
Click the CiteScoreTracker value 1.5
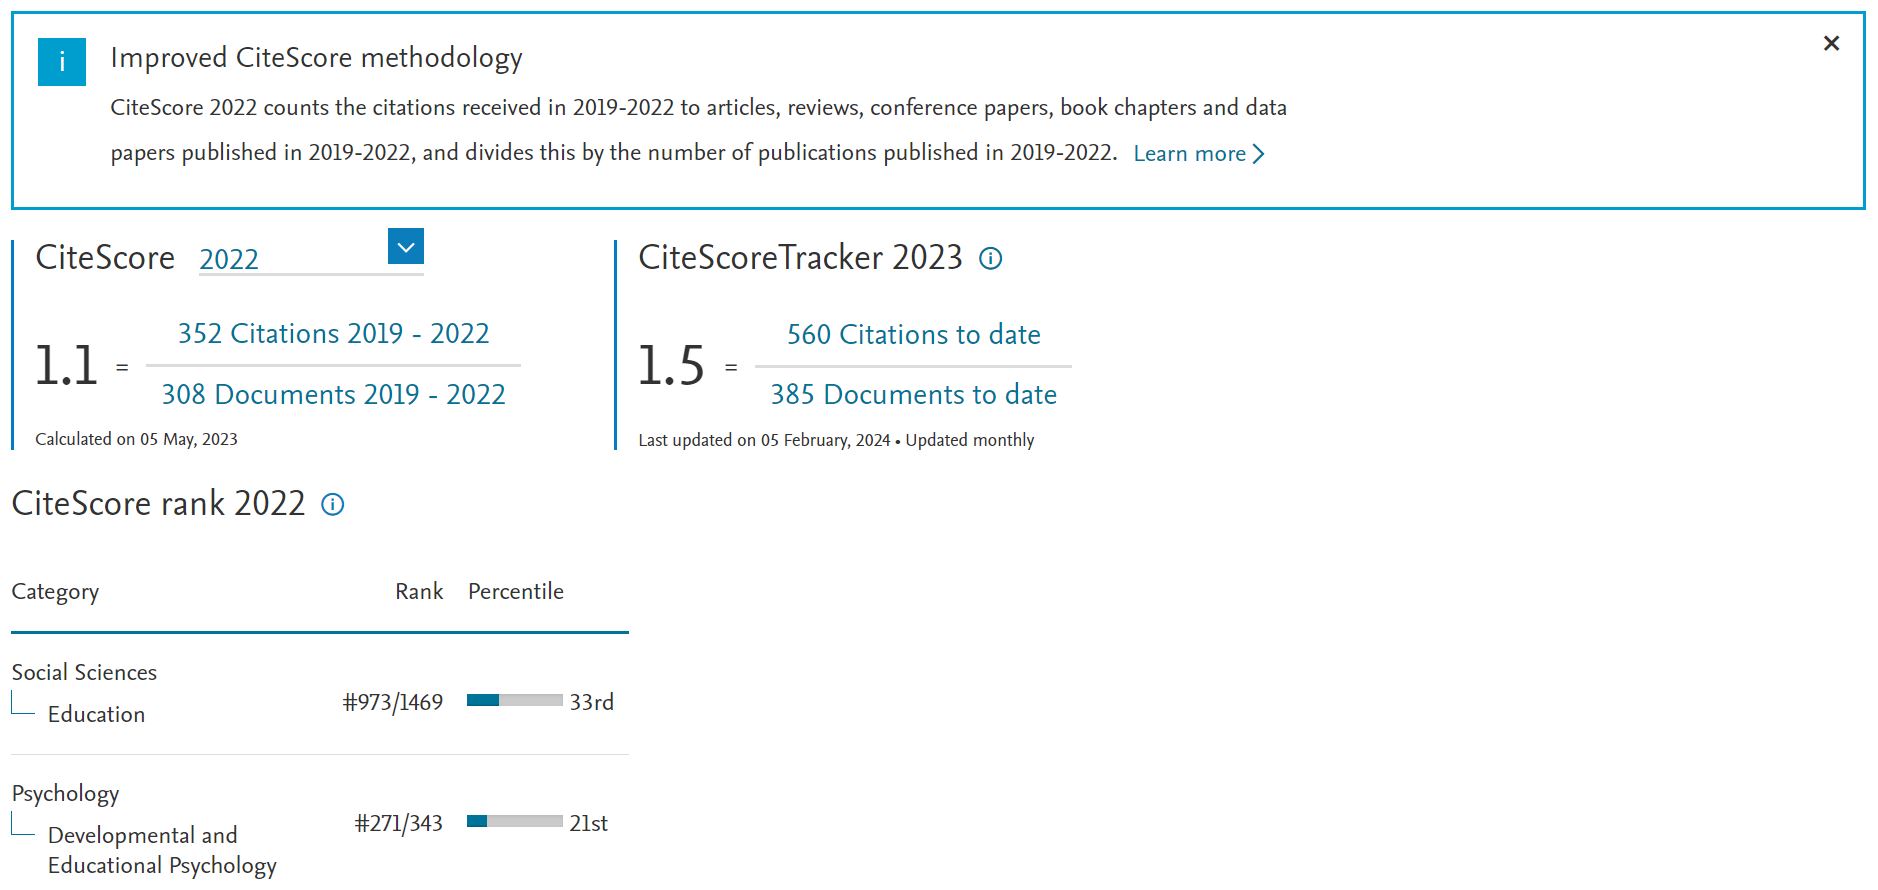tap(671, 365)
